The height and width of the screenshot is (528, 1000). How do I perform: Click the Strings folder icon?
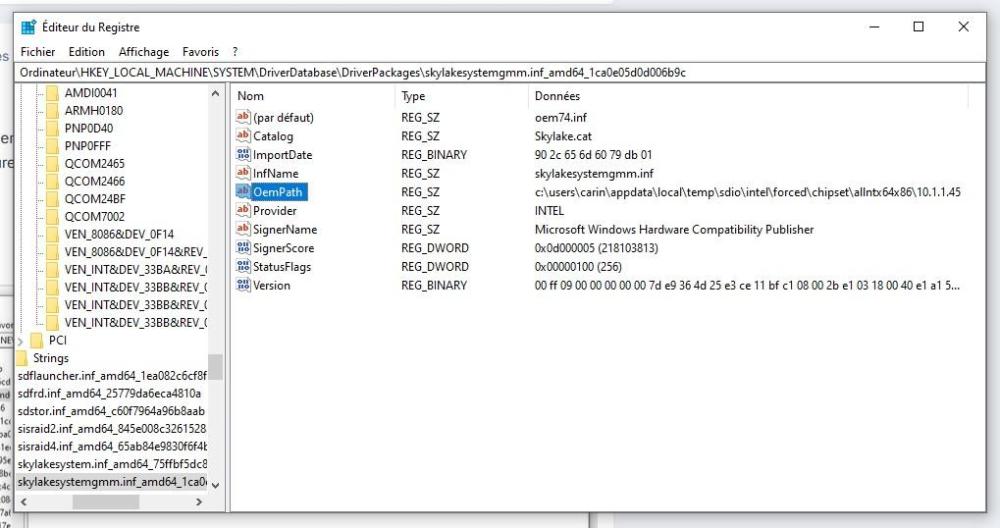tap(22, 358)
